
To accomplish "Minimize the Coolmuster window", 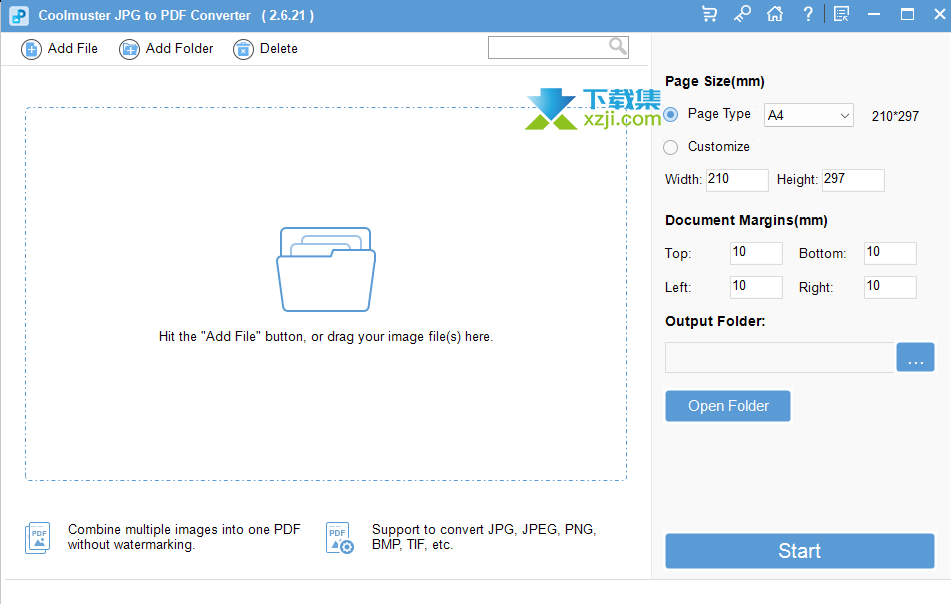I will pyautogui.click(x=874, y=14).
